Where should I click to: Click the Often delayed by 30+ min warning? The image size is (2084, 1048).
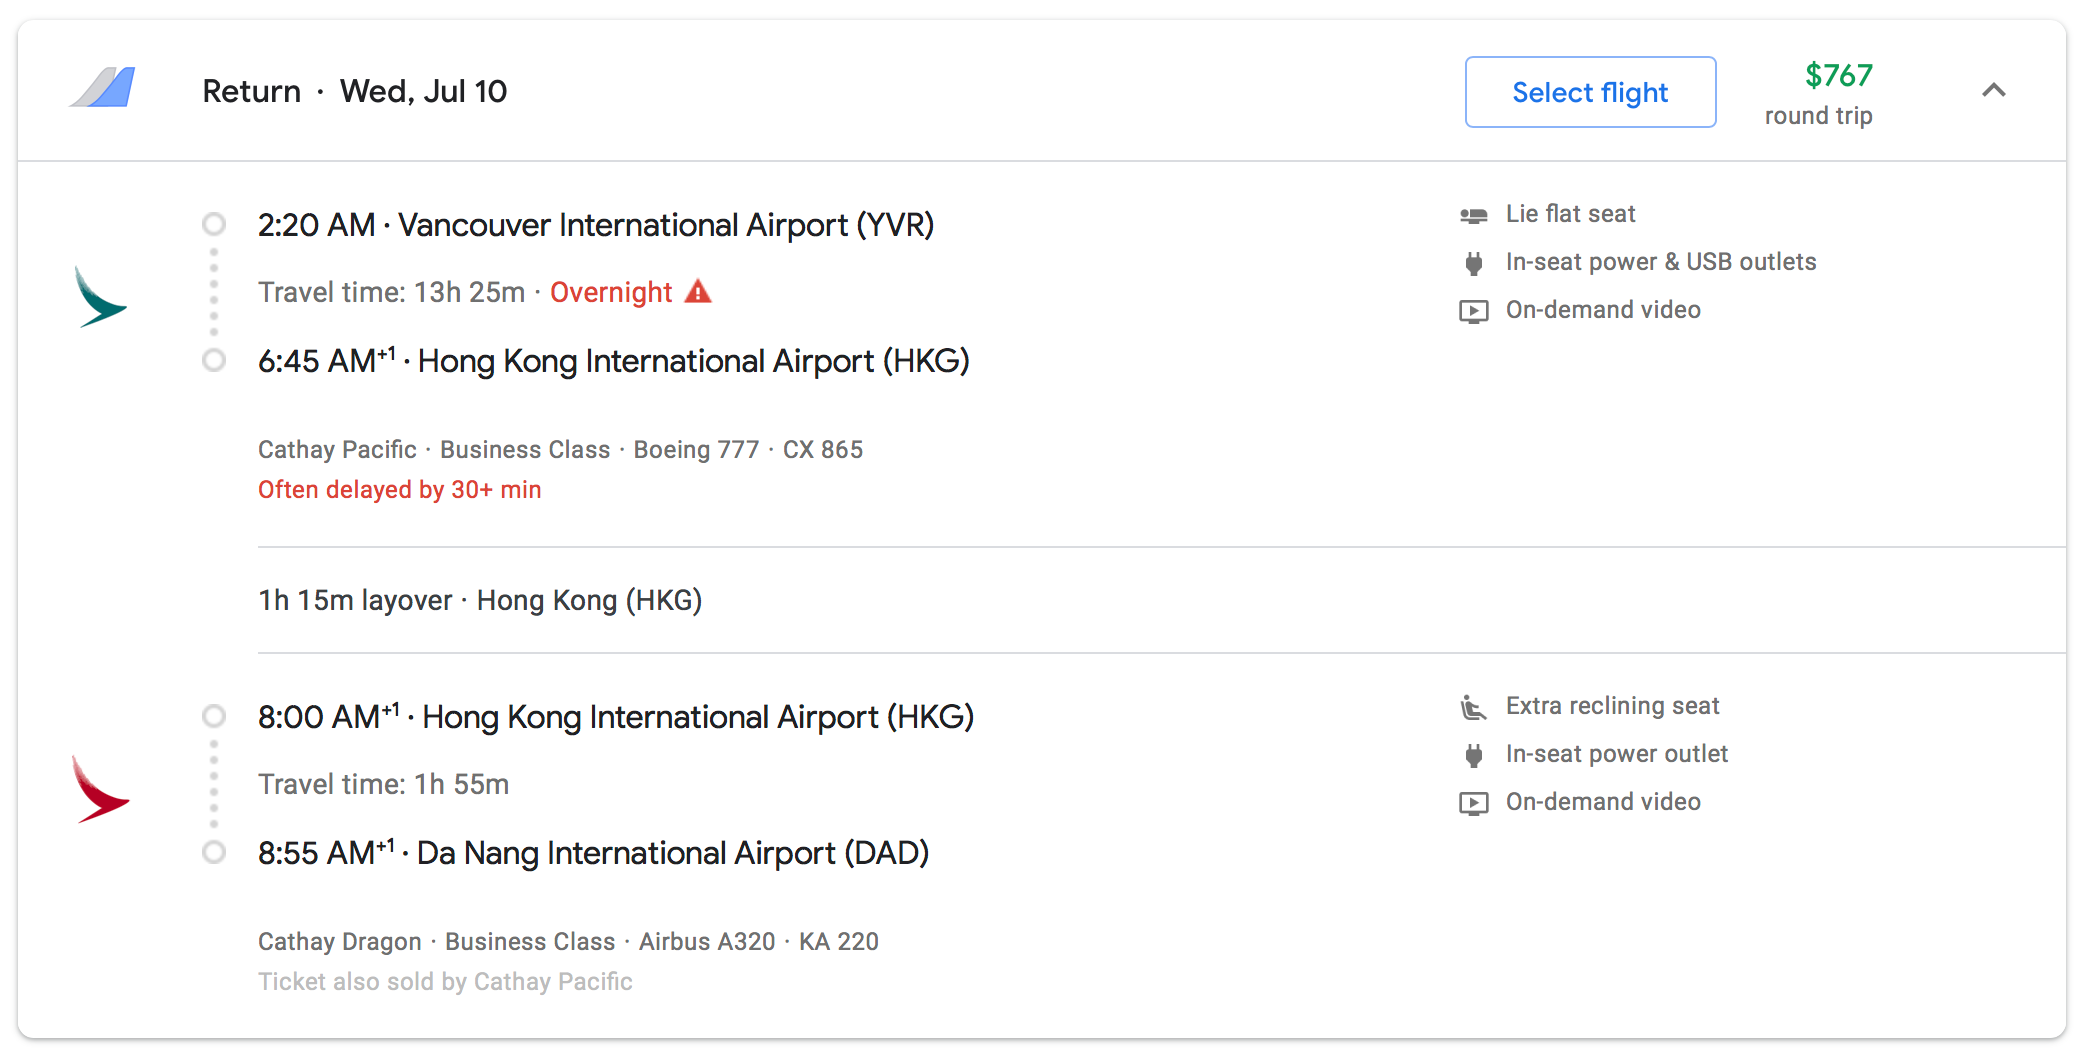[x=399, y=490]
